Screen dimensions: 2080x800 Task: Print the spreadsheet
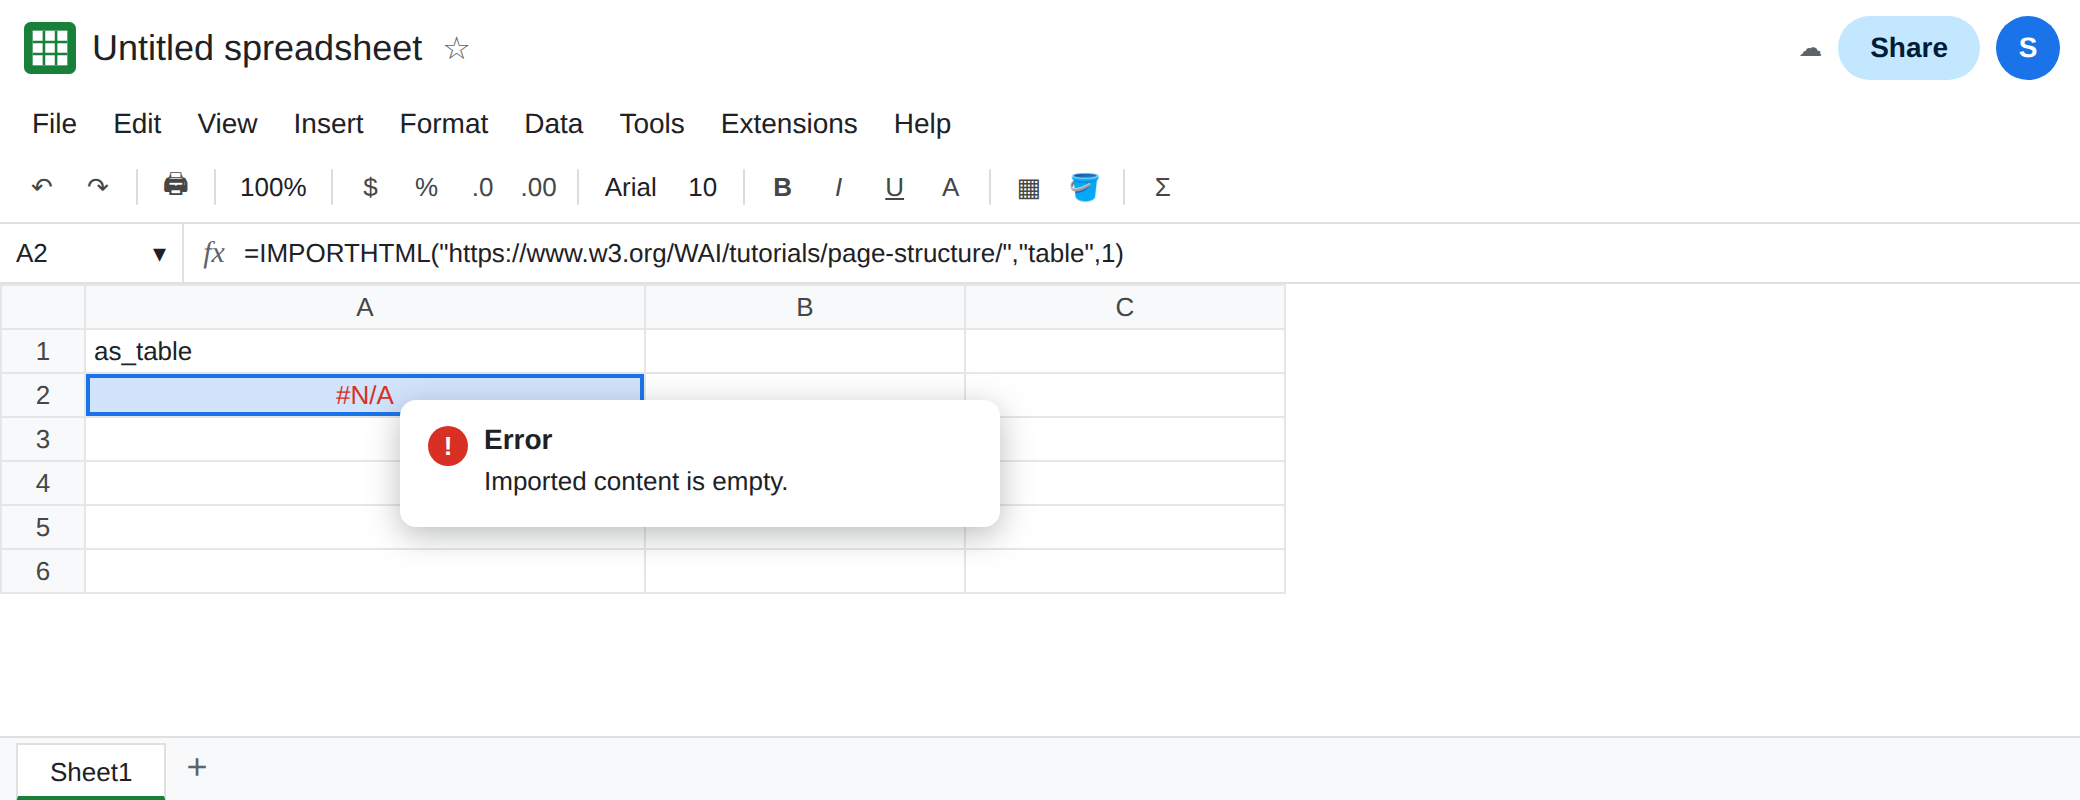(176, 185)
